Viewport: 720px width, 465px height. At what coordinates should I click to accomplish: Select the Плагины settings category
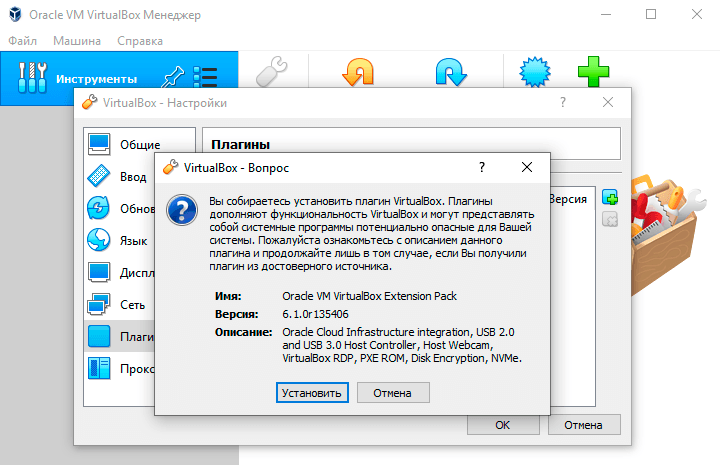[120, 336]
